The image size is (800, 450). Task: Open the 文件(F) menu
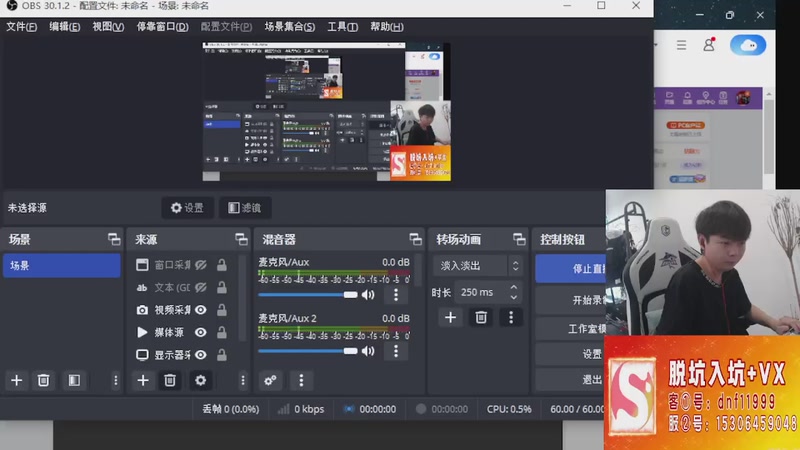point(21,27)
